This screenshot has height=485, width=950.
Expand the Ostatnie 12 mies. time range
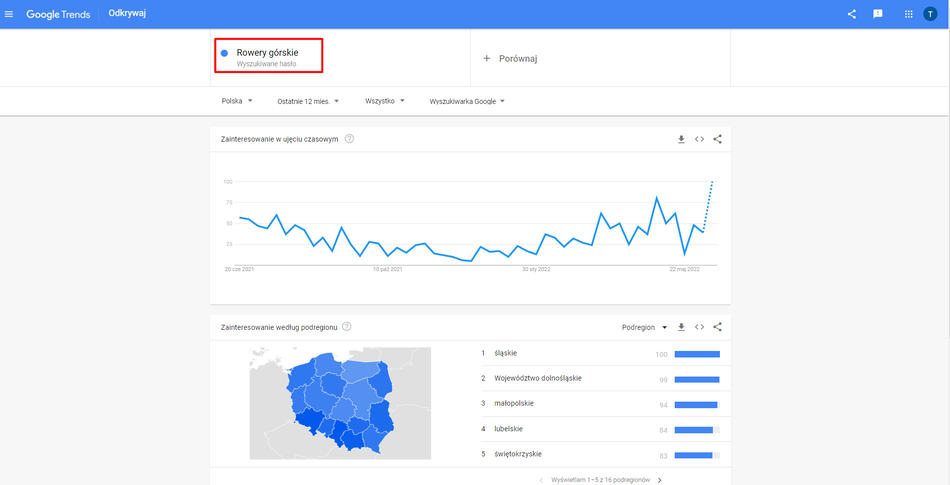308,101
